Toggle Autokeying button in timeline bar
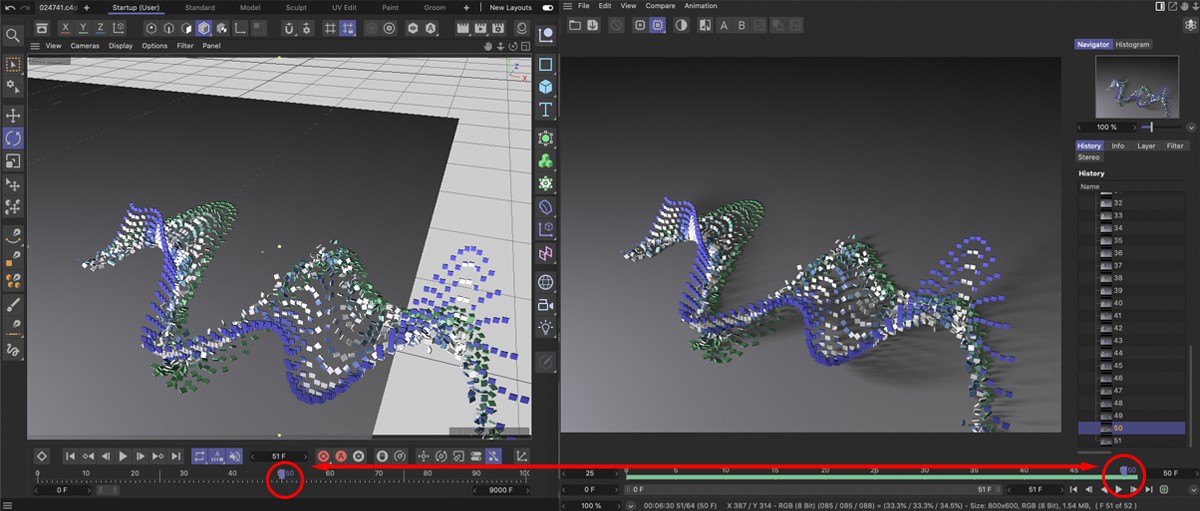The width and height of the screenshot is (1200, 511). (x=341, y=456)
